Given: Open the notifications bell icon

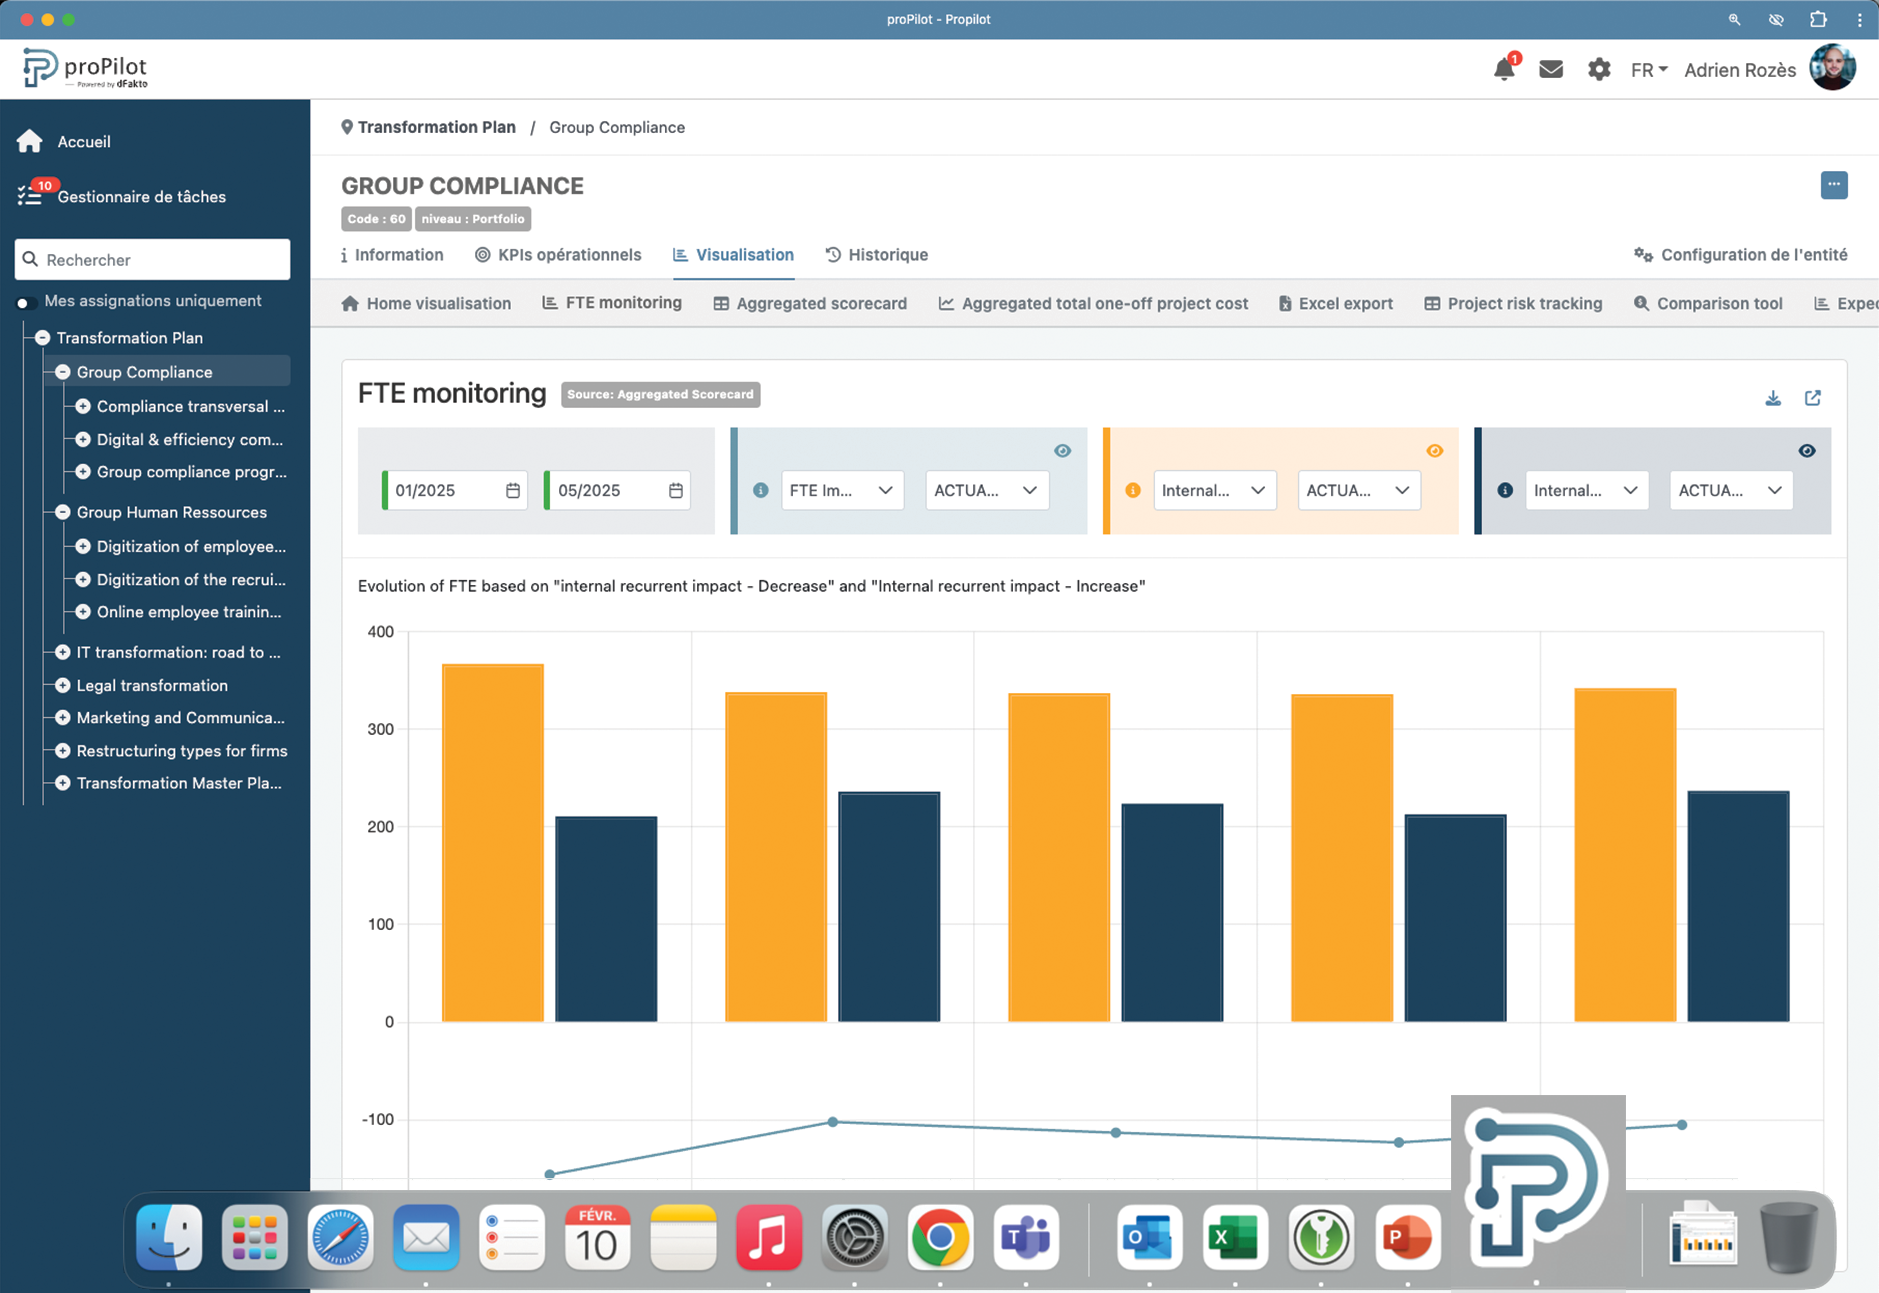Looking at the screenshot, I should (1503, 70).
